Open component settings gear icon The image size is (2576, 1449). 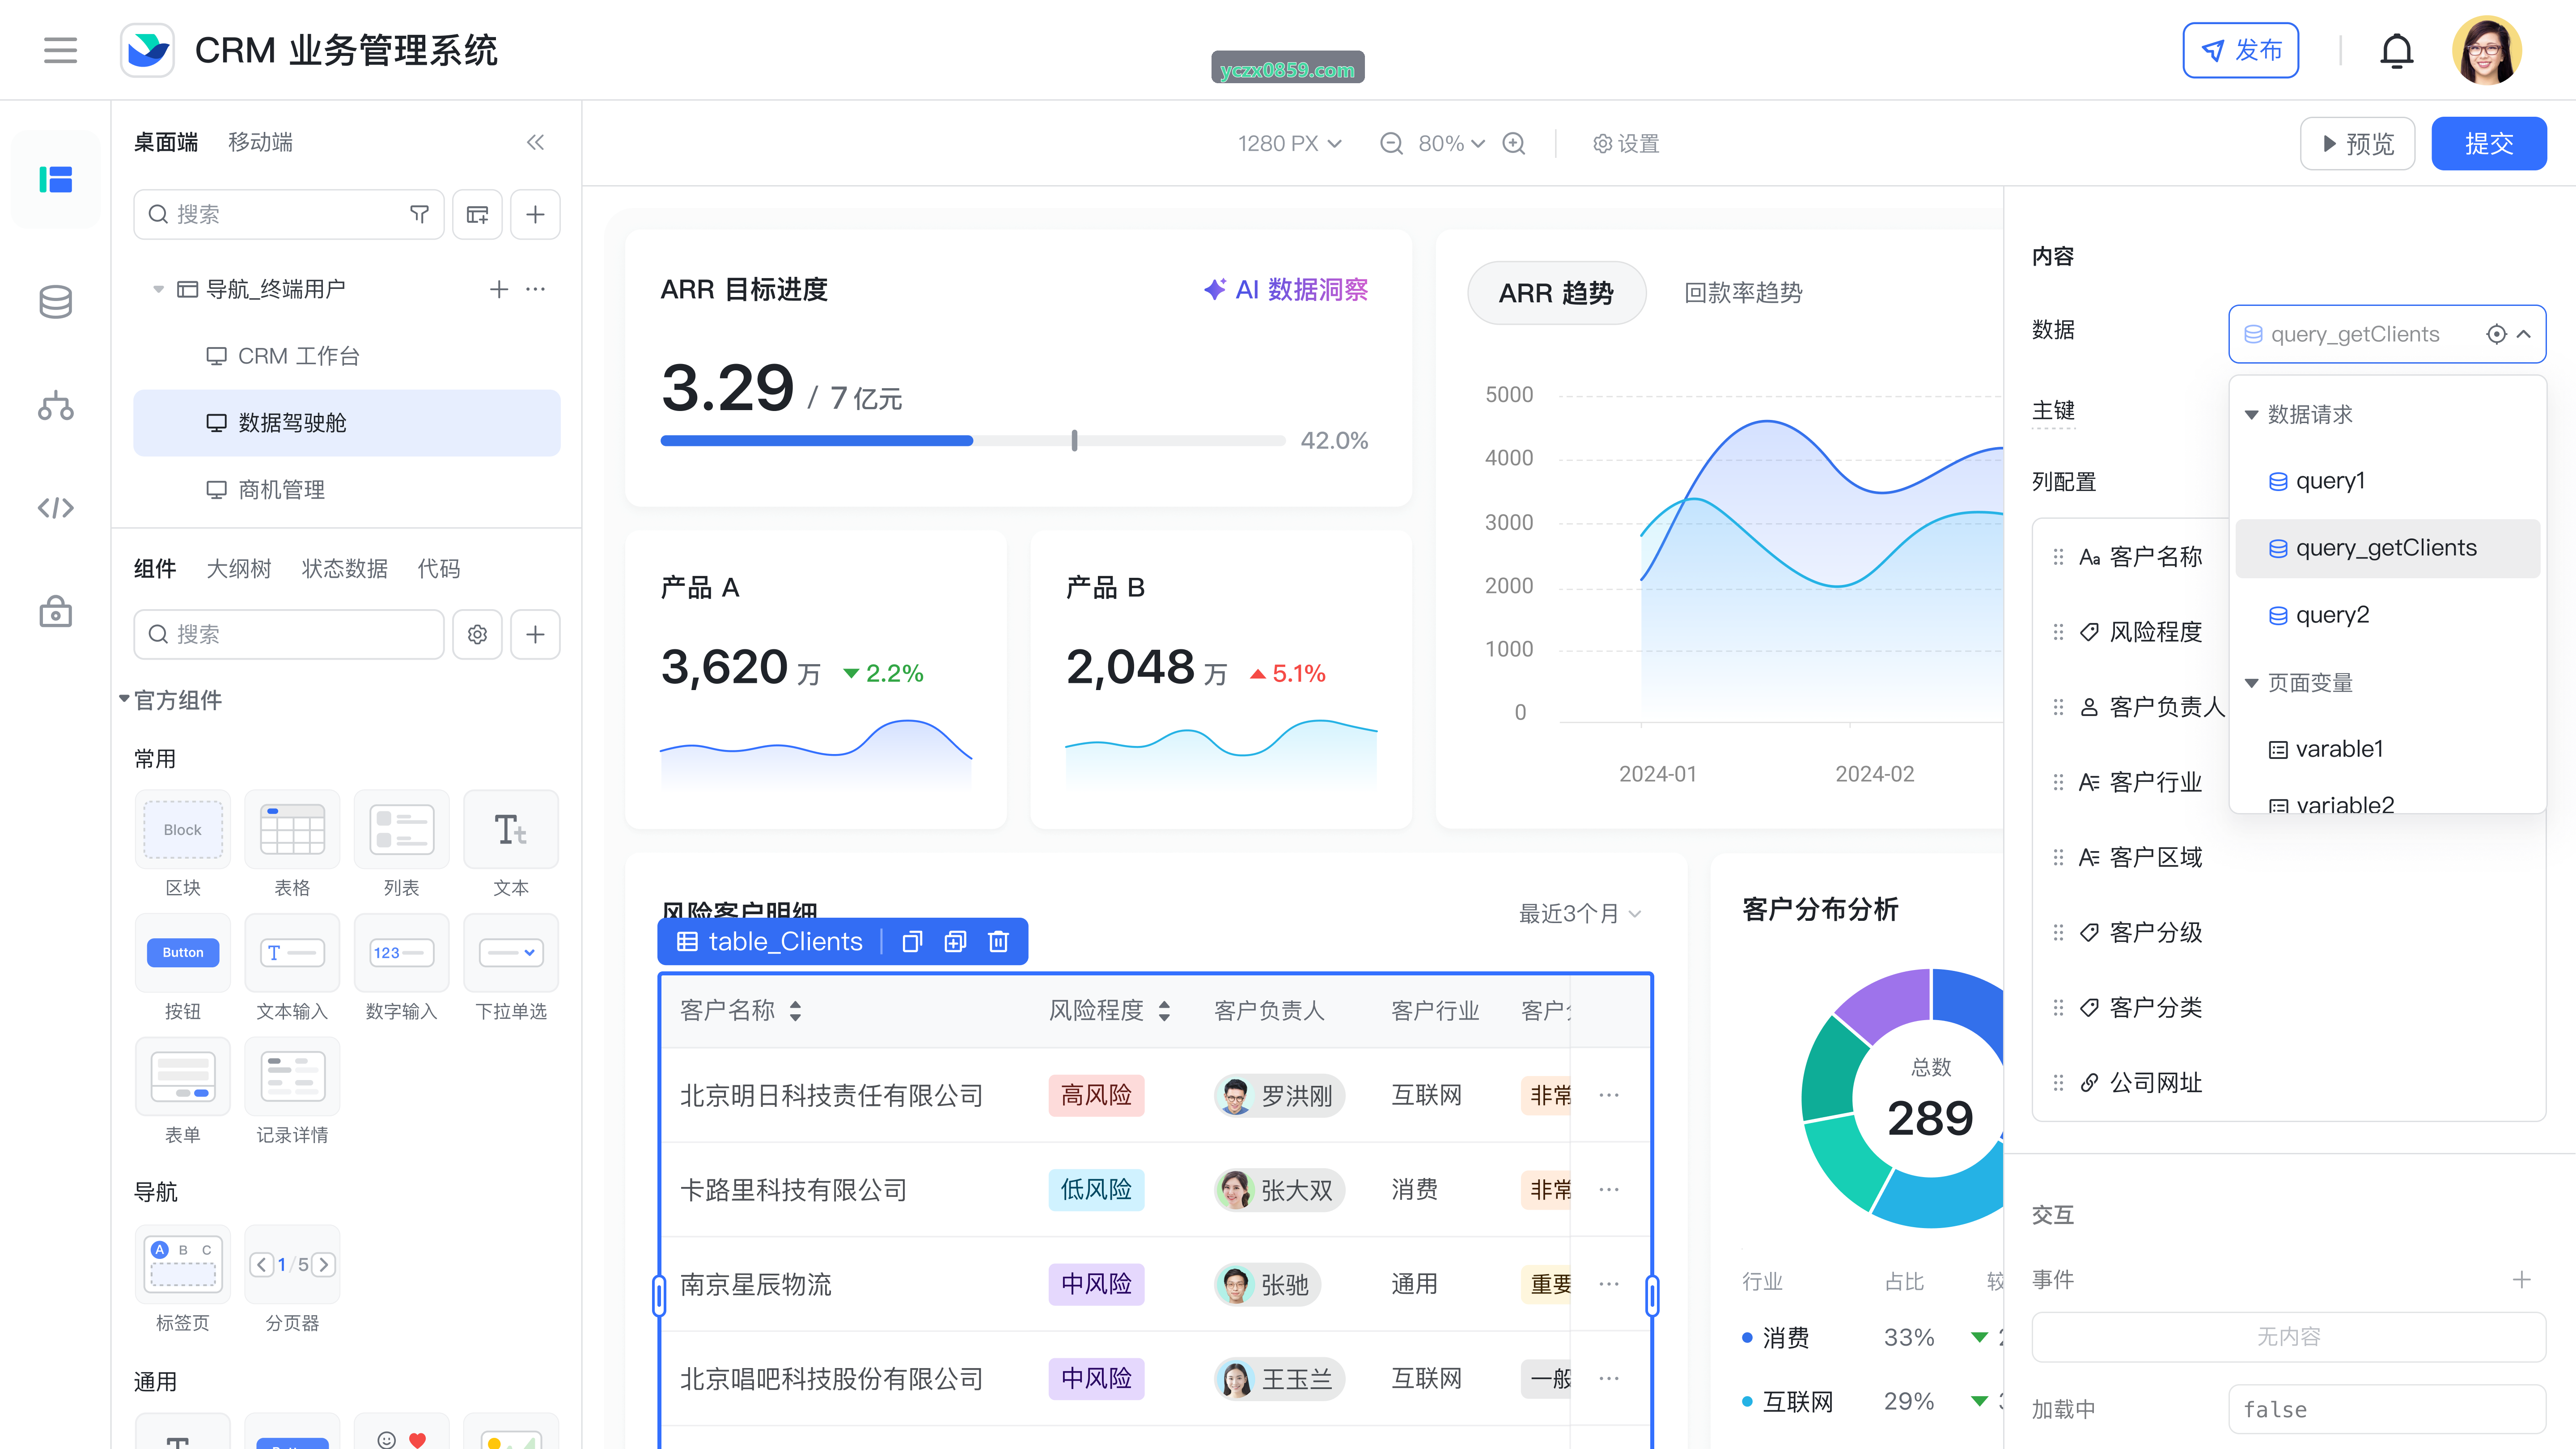tap(477, 634)
